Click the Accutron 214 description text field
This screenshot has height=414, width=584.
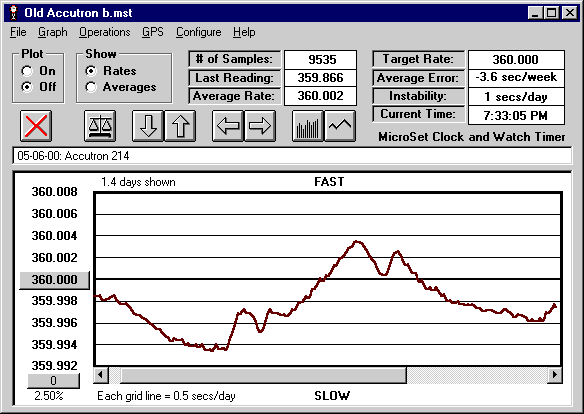point(292,156)
